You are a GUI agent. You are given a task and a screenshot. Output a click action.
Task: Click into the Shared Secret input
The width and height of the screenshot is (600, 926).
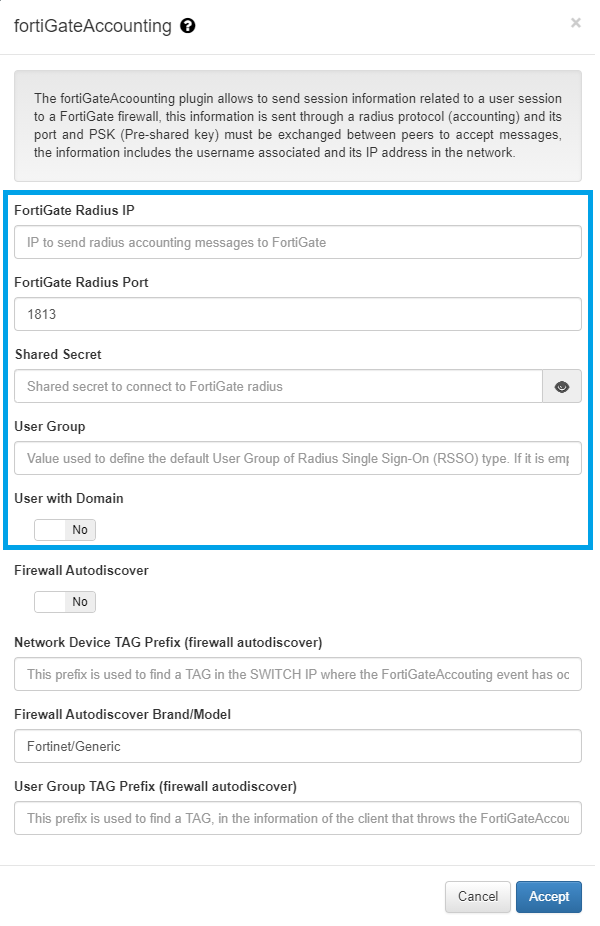click(x=278, y=386)
